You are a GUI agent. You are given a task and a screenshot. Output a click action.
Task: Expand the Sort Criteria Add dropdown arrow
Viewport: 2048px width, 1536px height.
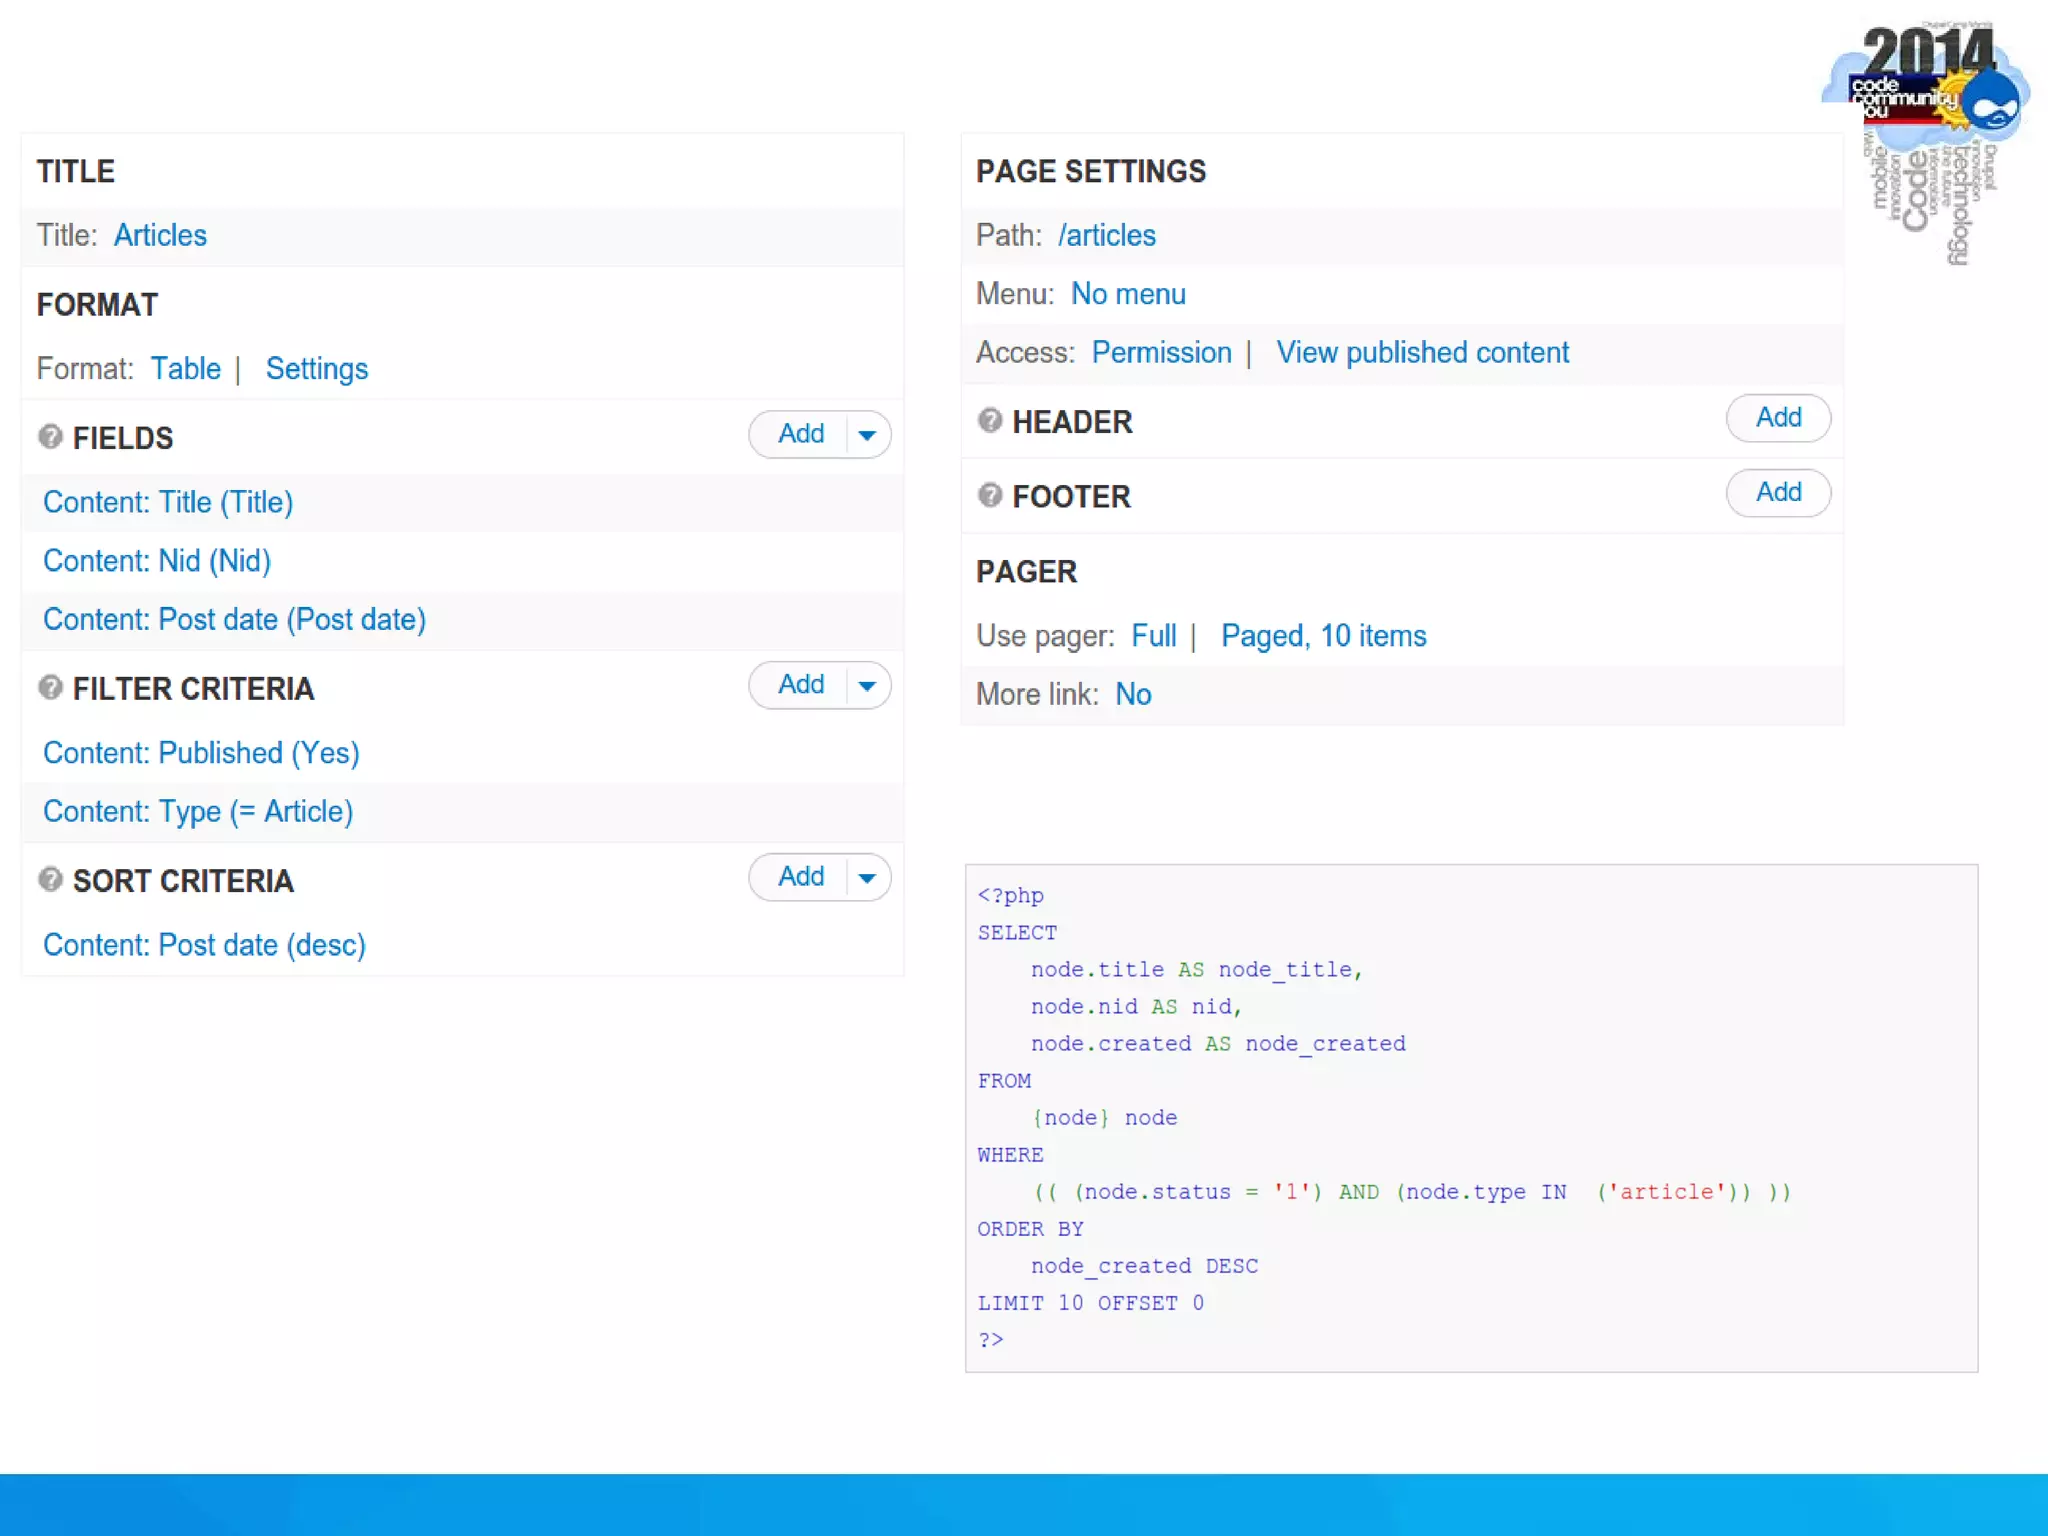click(x=867, y=878)
